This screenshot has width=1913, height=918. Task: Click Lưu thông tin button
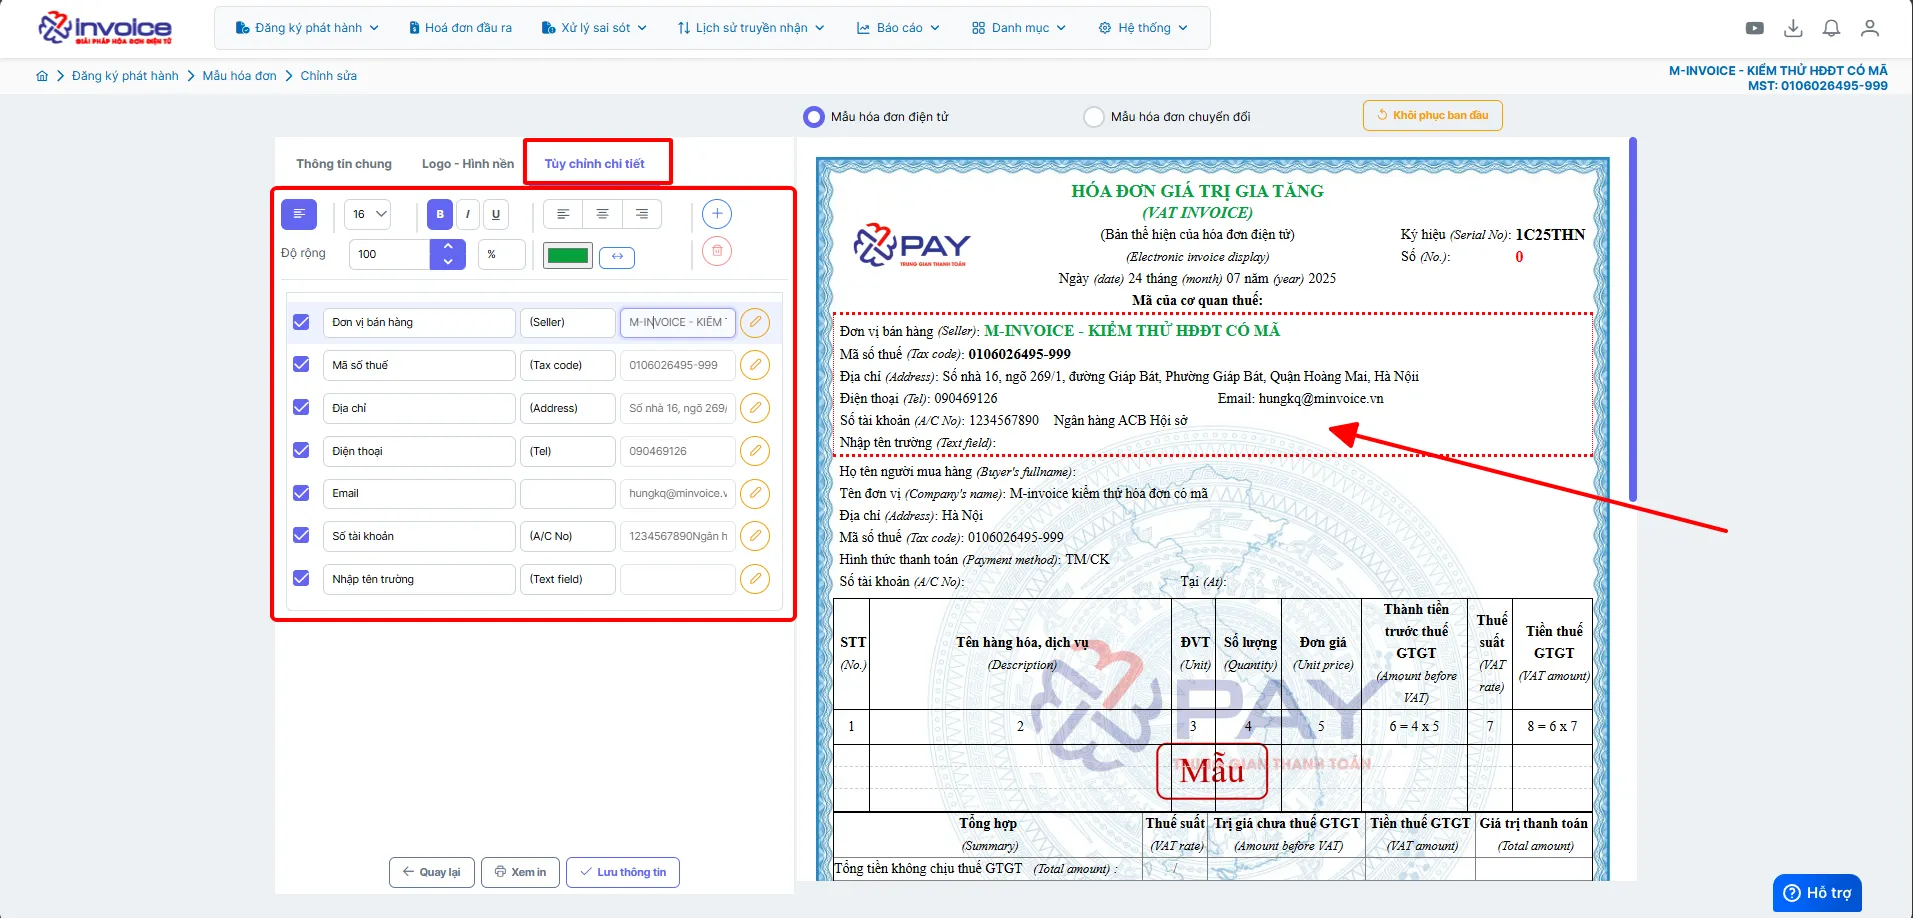pyautogui.click(x=623, y=872)
